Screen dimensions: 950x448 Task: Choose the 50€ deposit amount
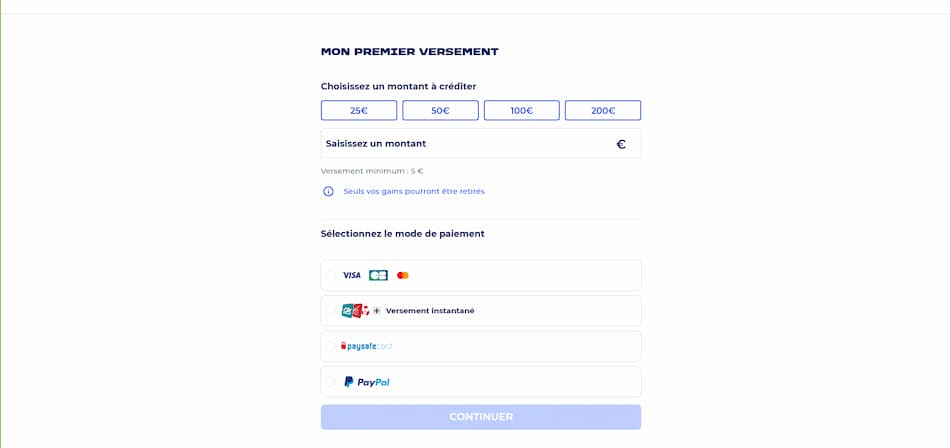440,110
